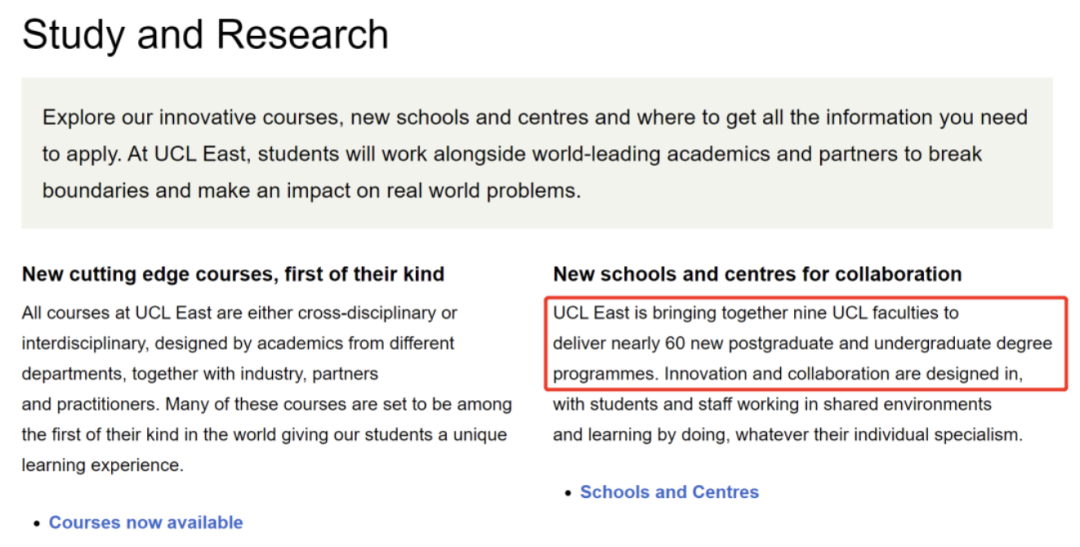Viewport: 1080px width, 547px height.
Task: Click bullet point beside Schools and Centres
Action: click(x=568, y=493)
